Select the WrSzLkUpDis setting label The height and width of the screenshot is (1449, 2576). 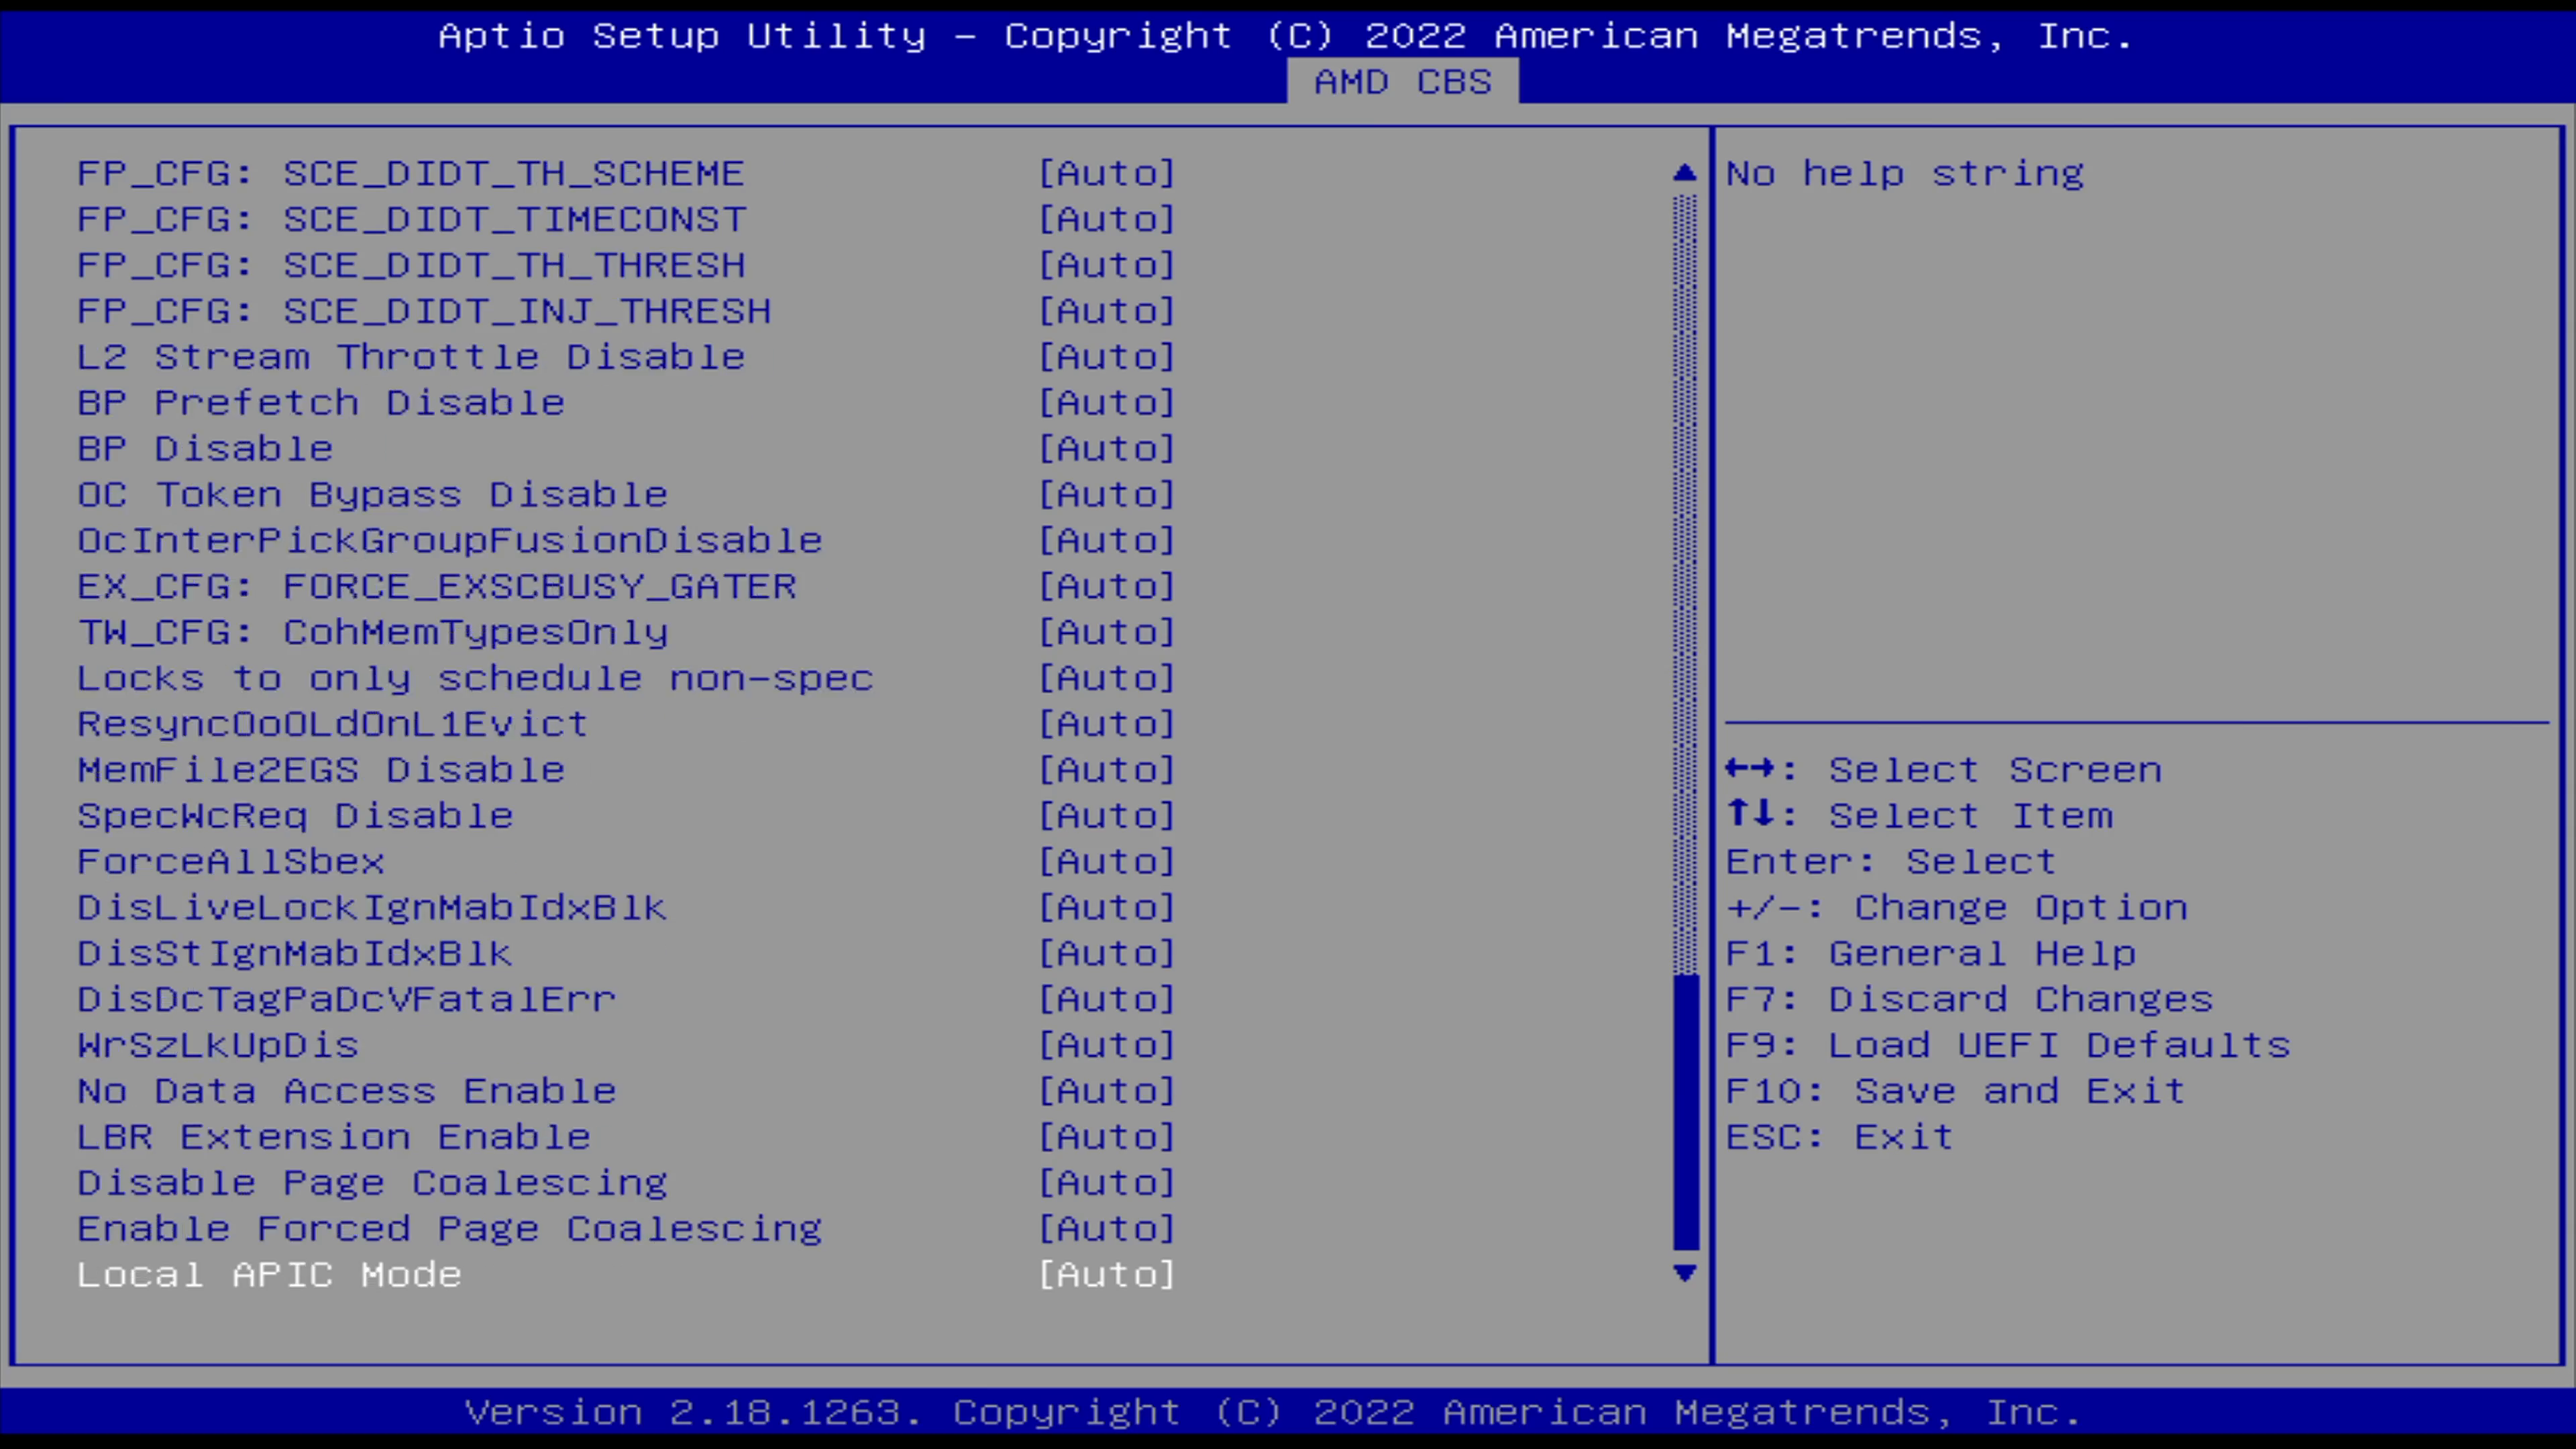click(218, 1046)
